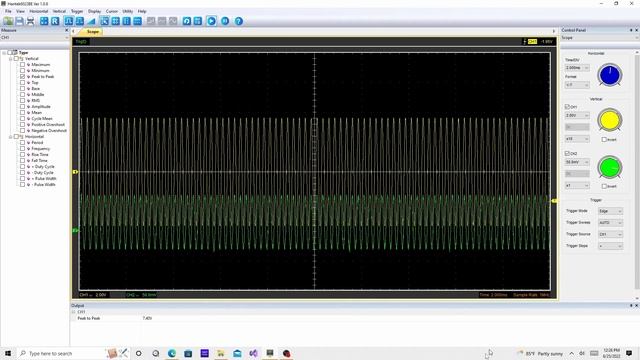Open the Trigger Mode Edge dropdown

click(611, 211)
